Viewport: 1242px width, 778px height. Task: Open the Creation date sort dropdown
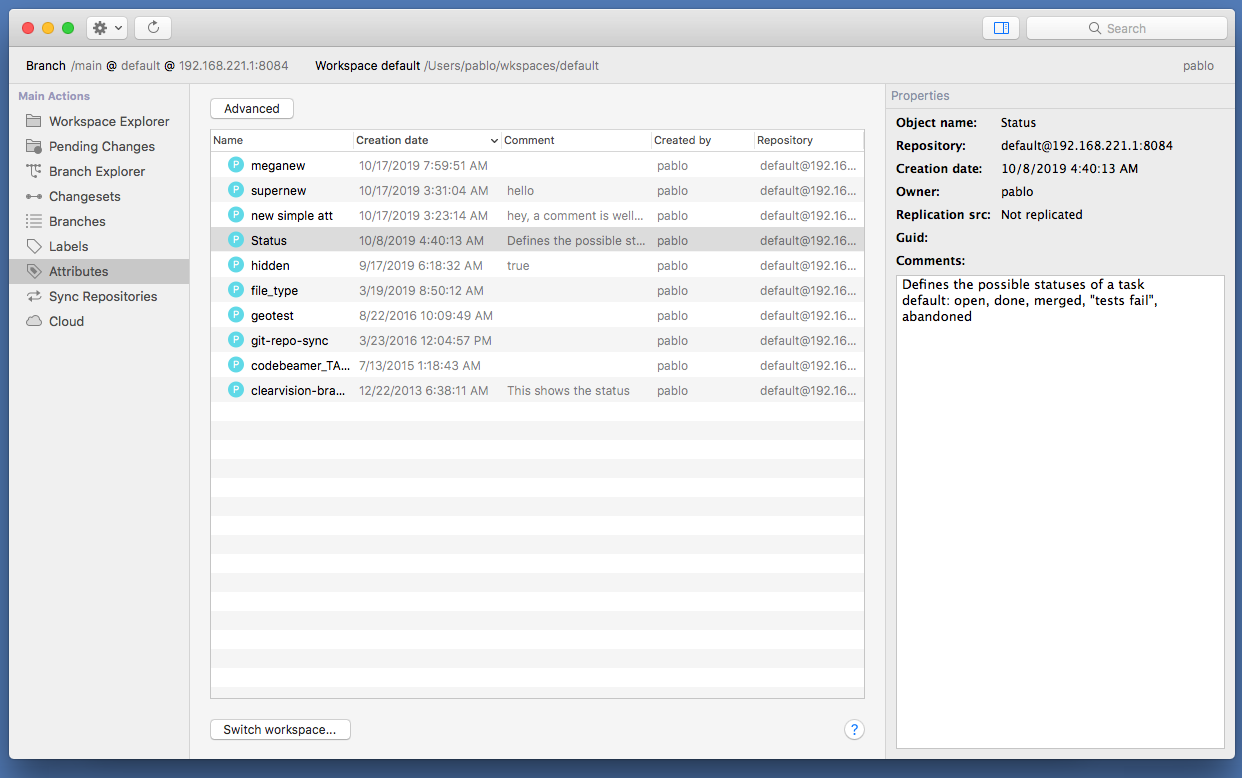click(494, 140)
